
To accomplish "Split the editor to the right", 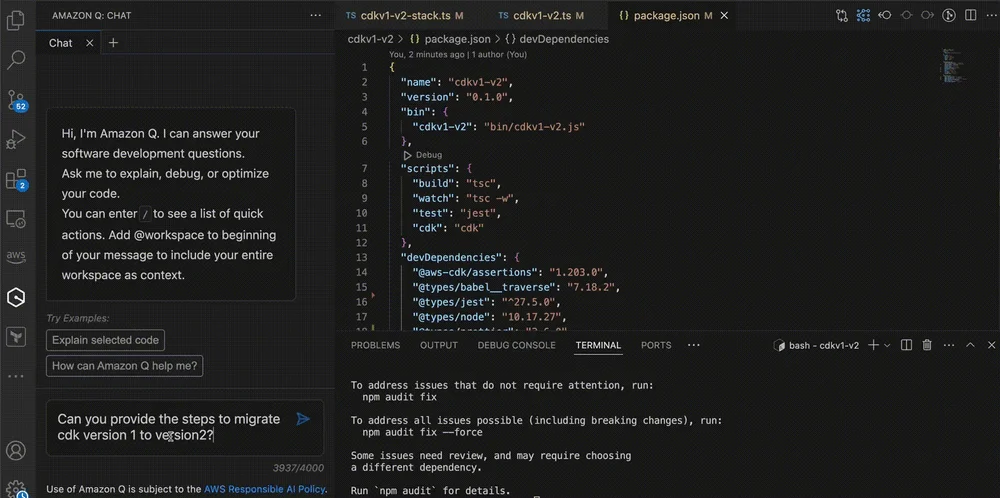I will [x=970, y=15].
